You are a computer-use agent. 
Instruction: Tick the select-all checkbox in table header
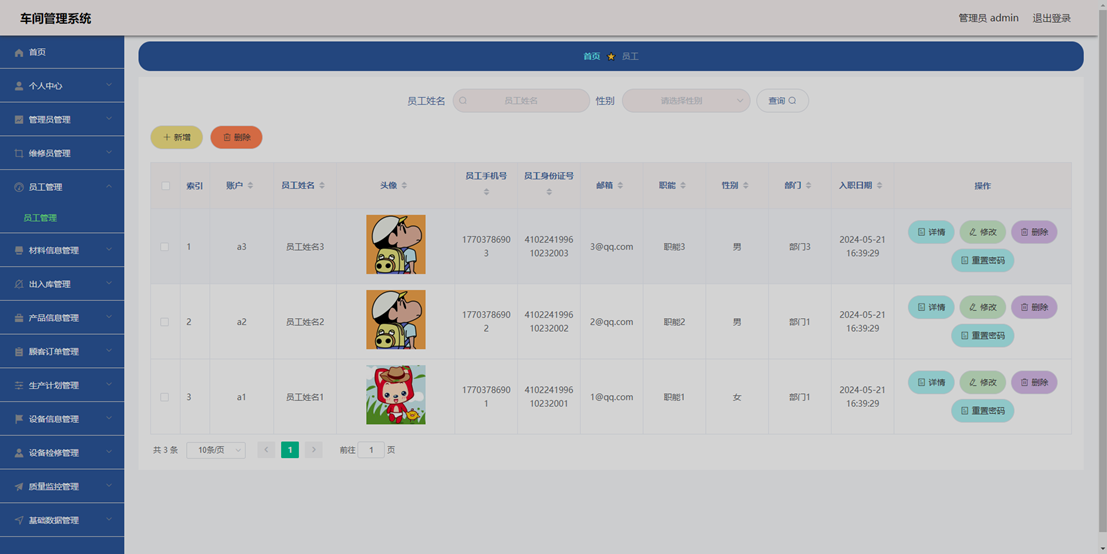tap(165, 186)
